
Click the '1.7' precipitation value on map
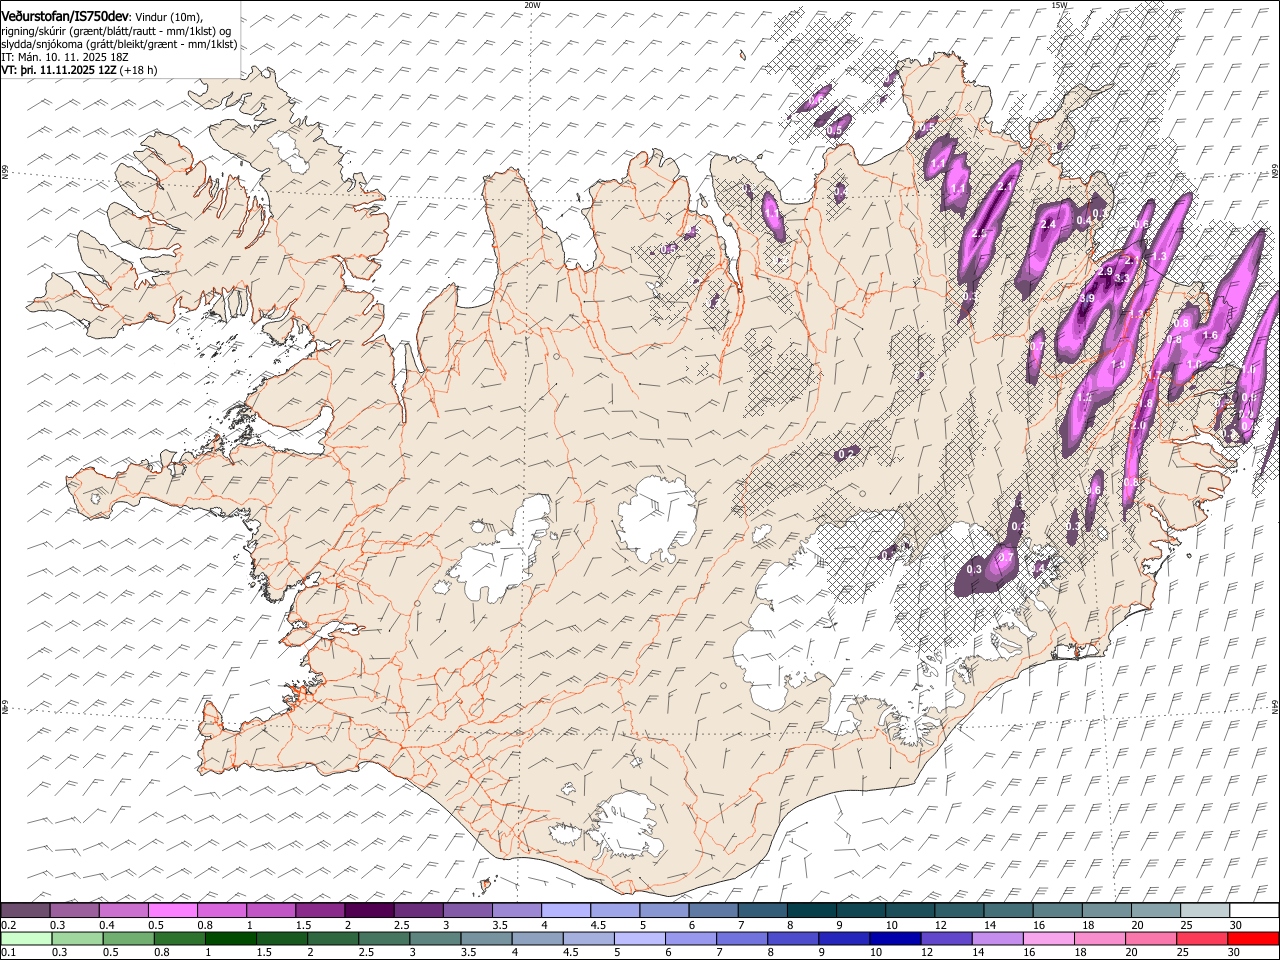[x=1154, y=375]
